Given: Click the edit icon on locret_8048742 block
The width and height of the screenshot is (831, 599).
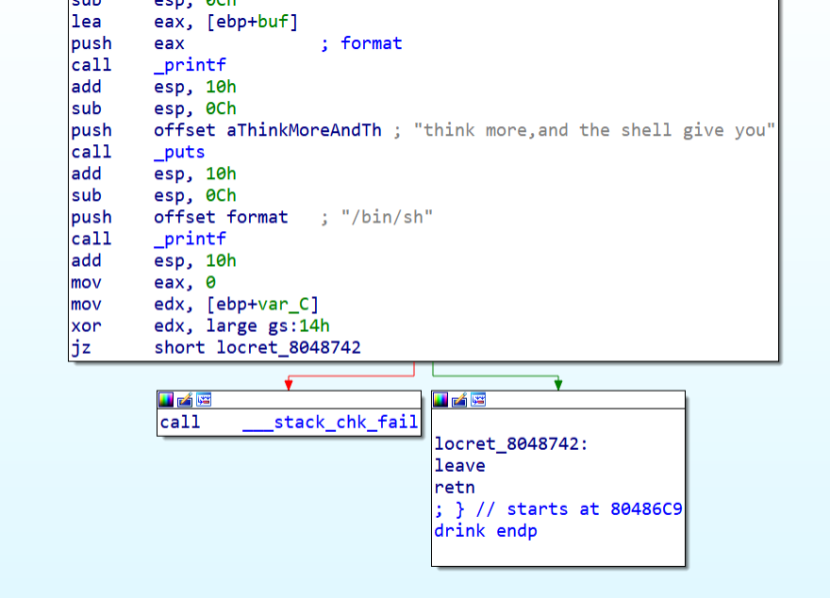Looking at the screenshot, I should (x=460, y=400).
